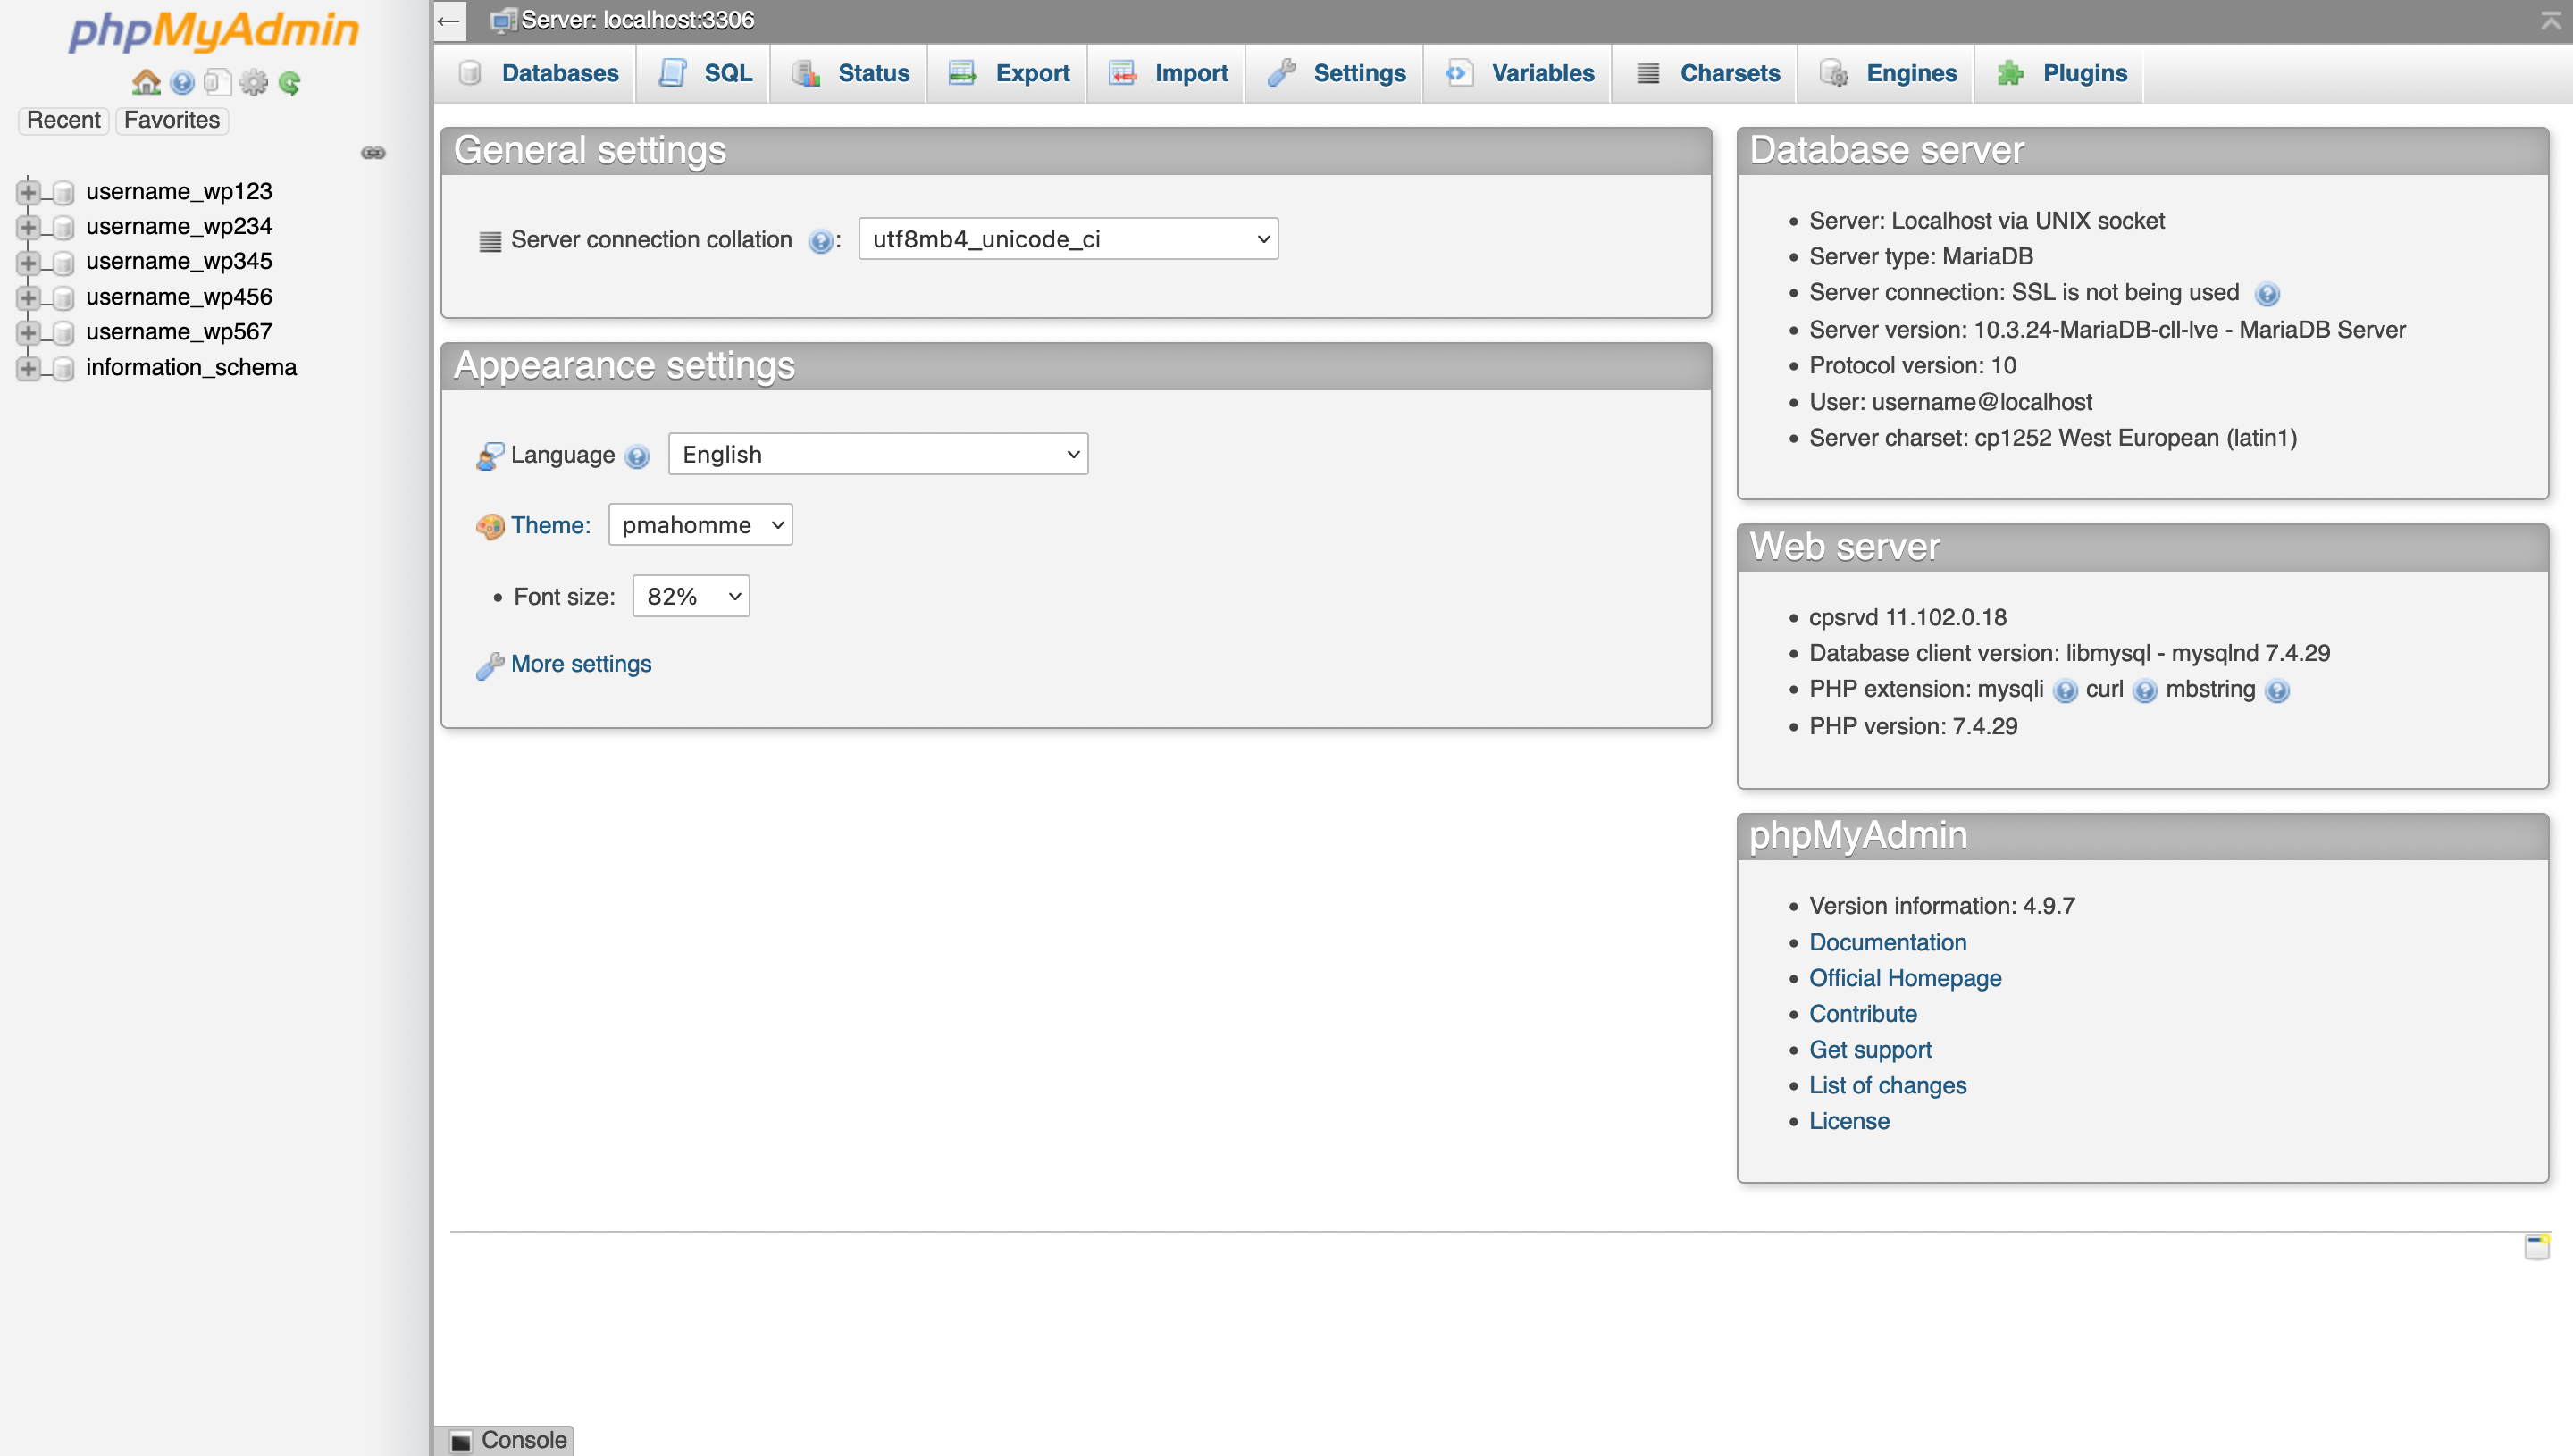Open the Font size dropdown showing 82%

691,596
